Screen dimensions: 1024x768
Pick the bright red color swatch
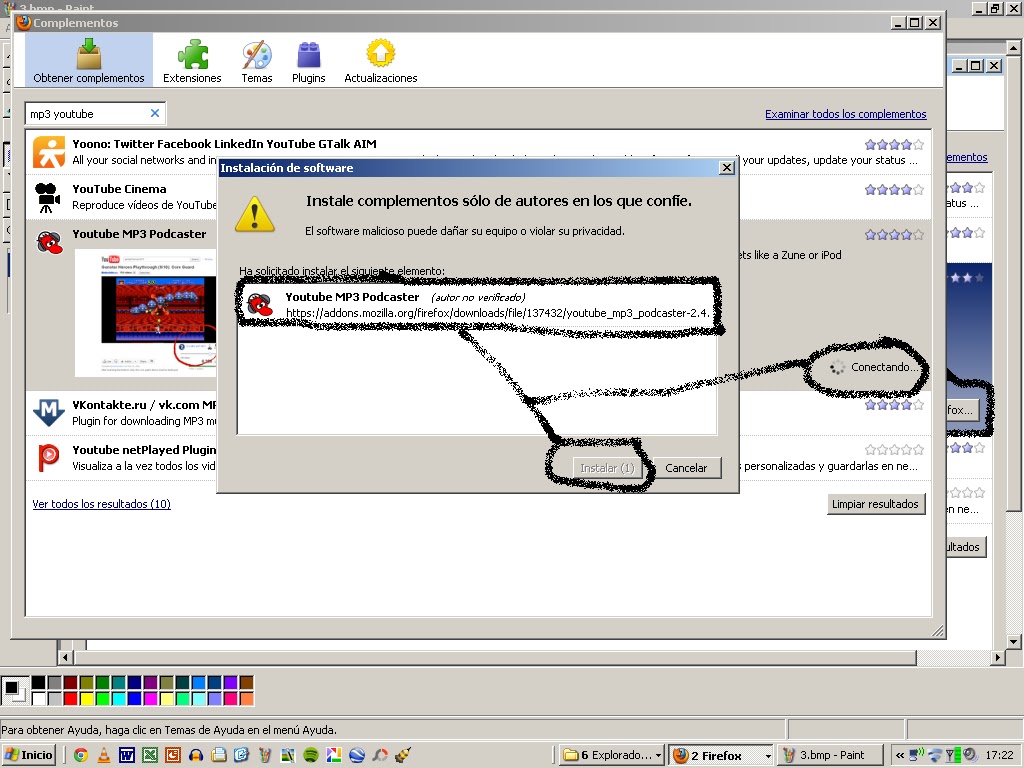pyautogui.click(x=71, y=698)
